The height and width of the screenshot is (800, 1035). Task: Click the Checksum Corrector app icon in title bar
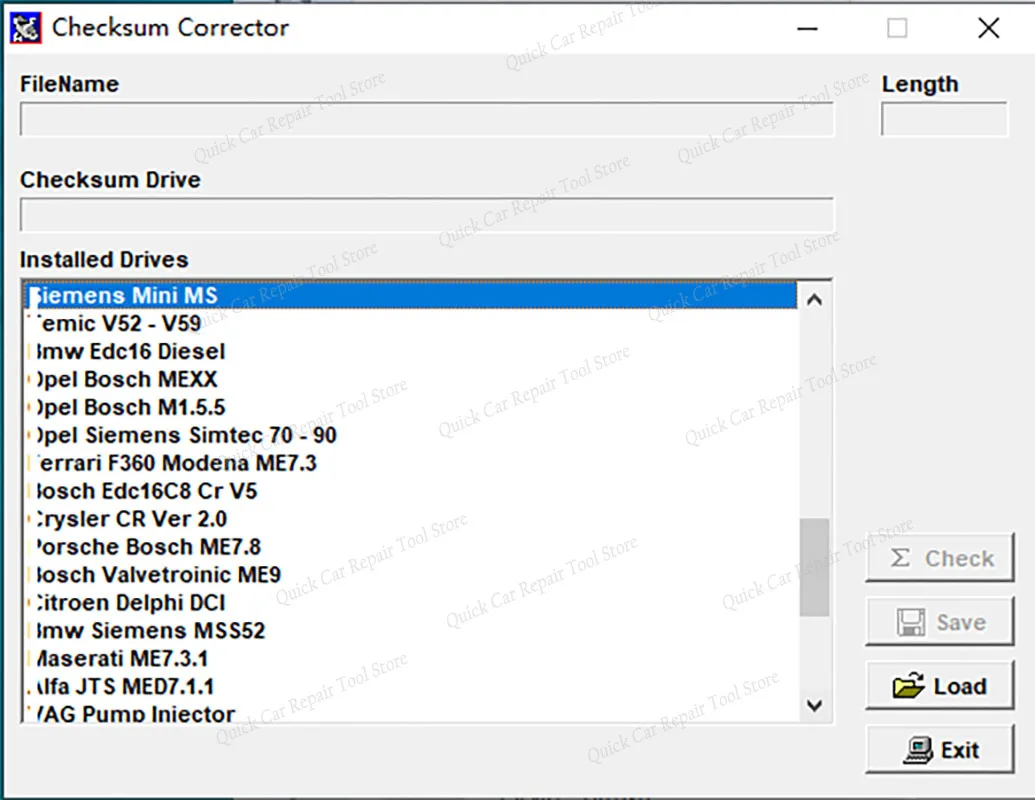pos(26,28)
